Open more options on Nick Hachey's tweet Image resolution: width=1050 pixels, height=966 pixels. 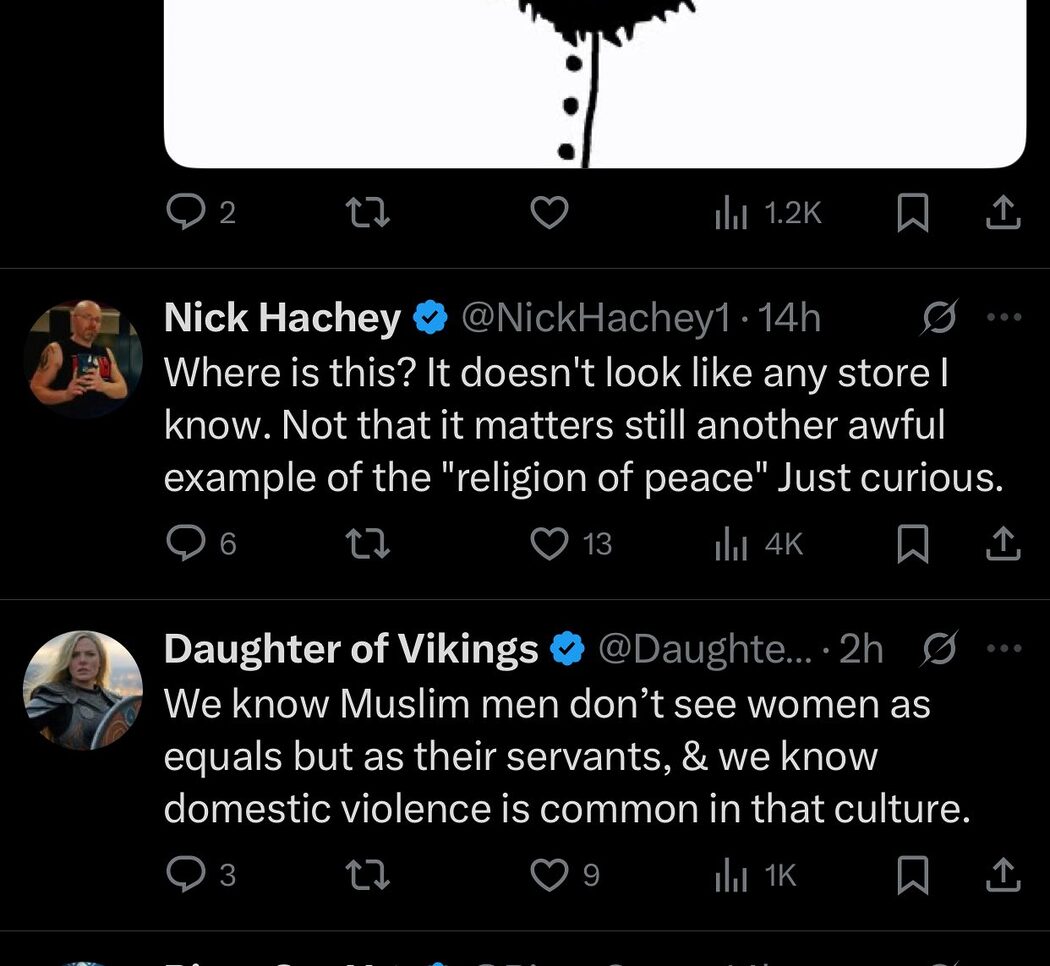[x=1004, y=317]
